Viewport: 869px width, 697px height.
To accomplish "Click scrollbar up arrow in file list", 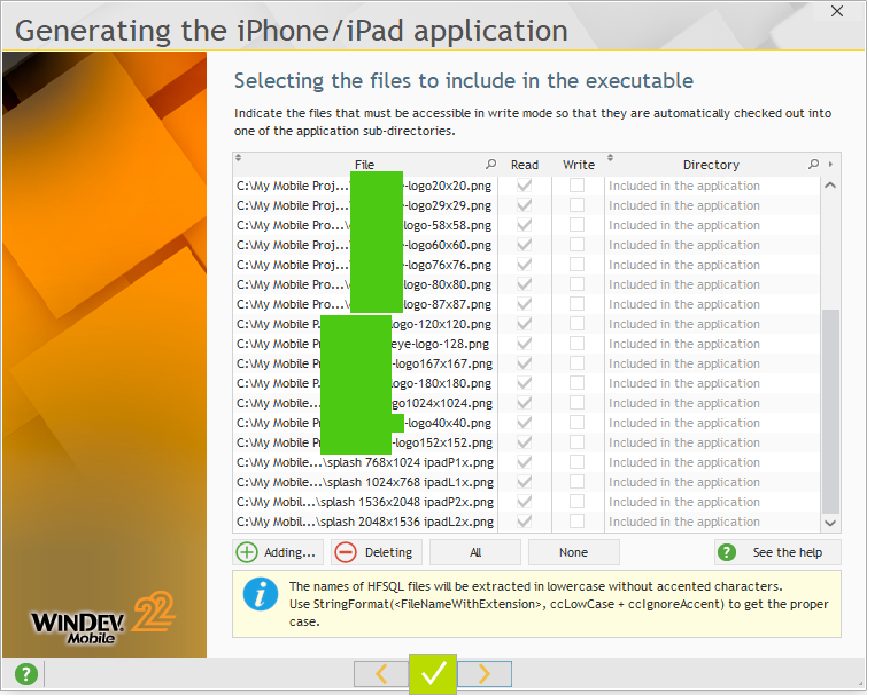I will click(831, 186).
